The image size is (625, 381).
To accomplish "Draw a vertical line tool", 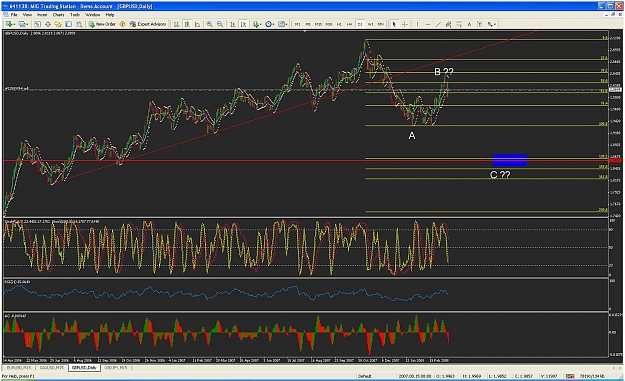I will (x=417, y=24).
